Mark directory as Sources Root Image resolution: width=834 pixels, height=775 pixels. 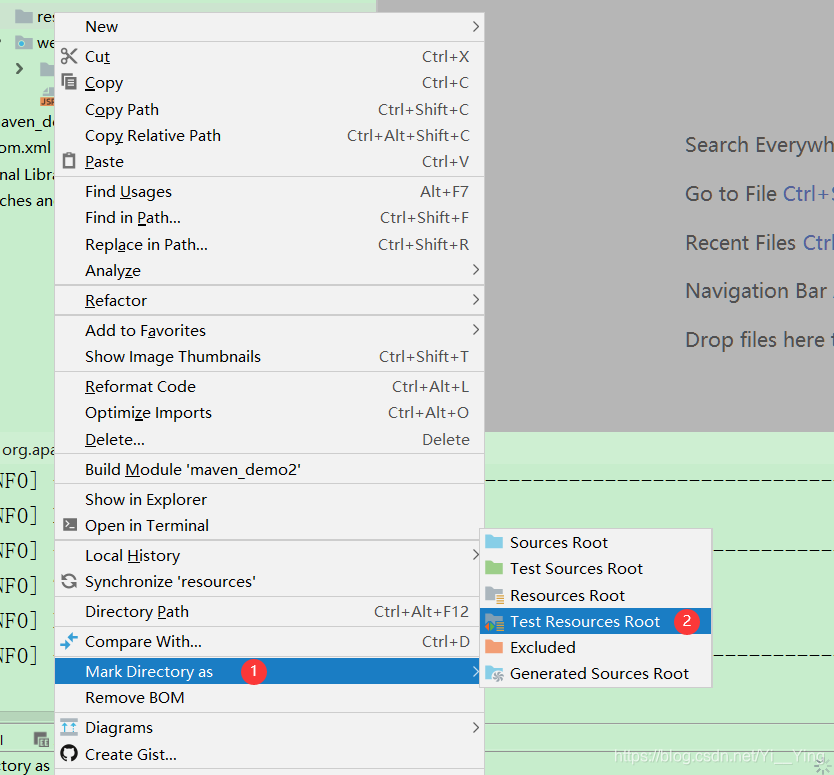click(595, 542)
